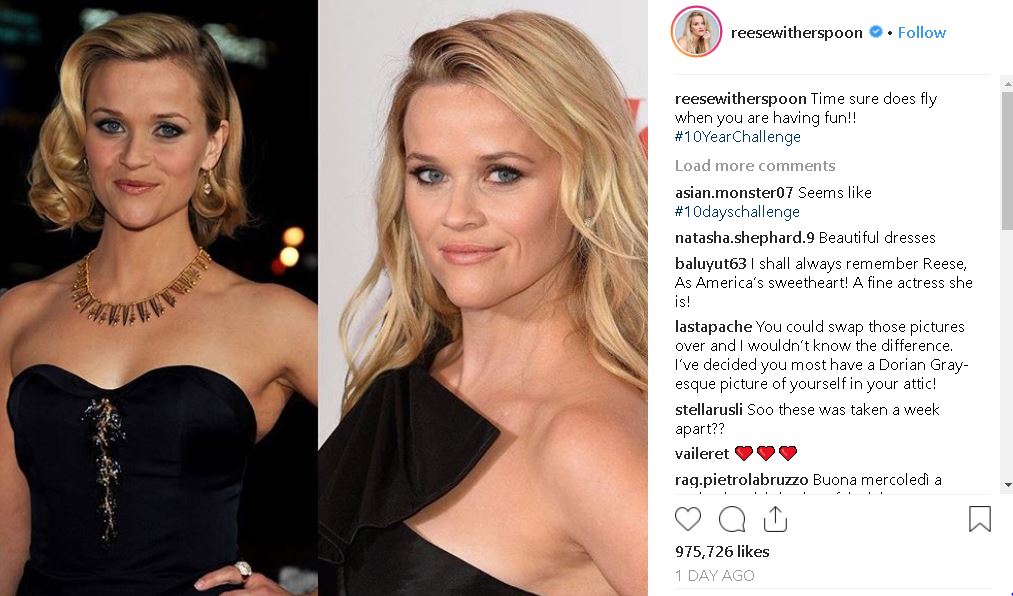Go to stellarusli's profile
Screen dimensions: 1013x596
(x=709, y=409)
